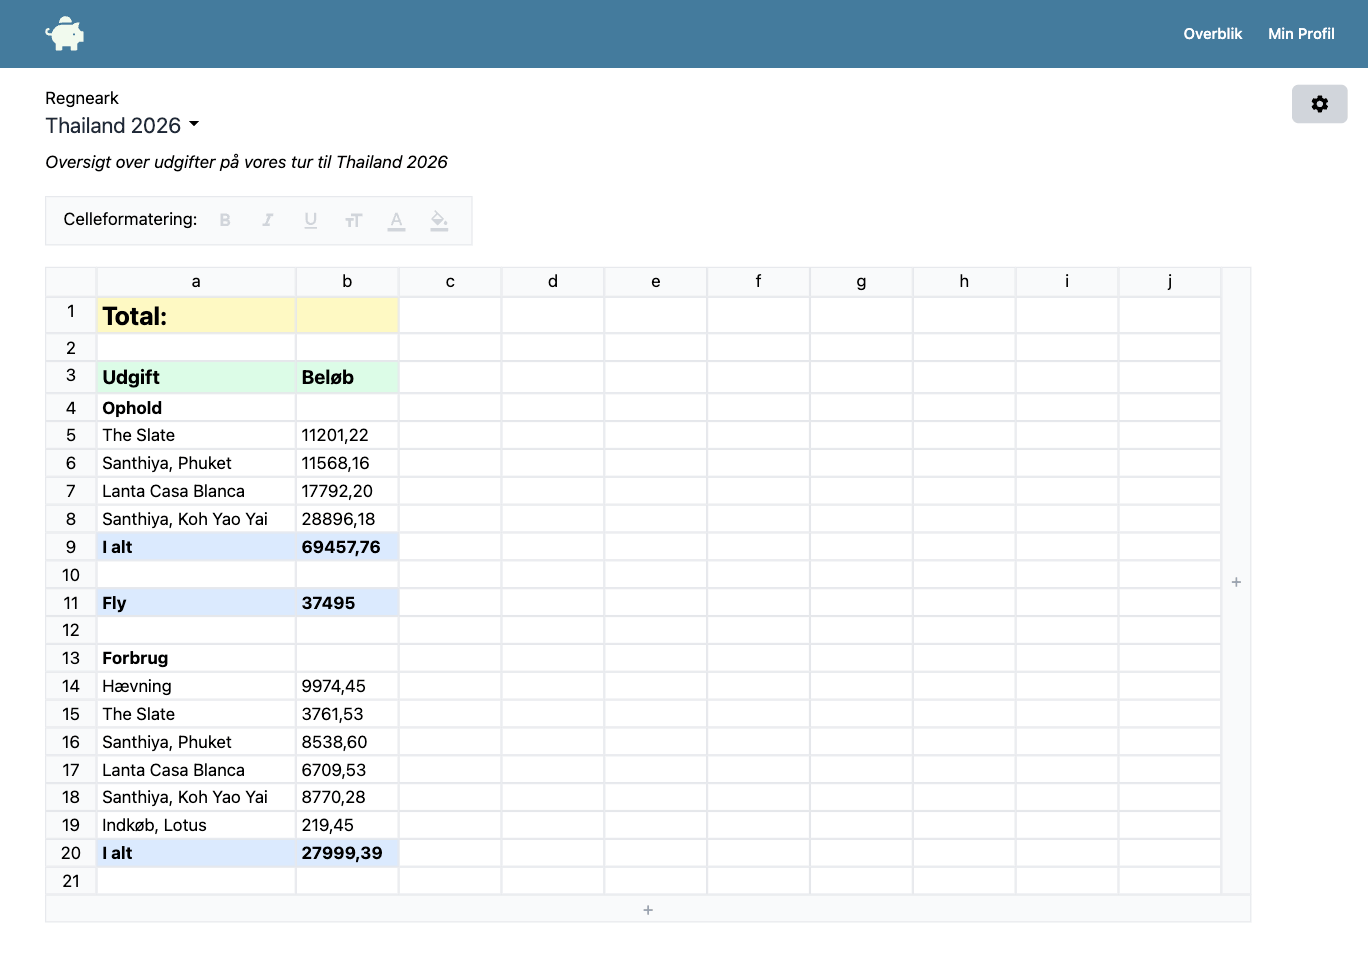1368x959 pixels.
Task: Select the sum cell 69457,76
Action: click(x=347, y=547)
